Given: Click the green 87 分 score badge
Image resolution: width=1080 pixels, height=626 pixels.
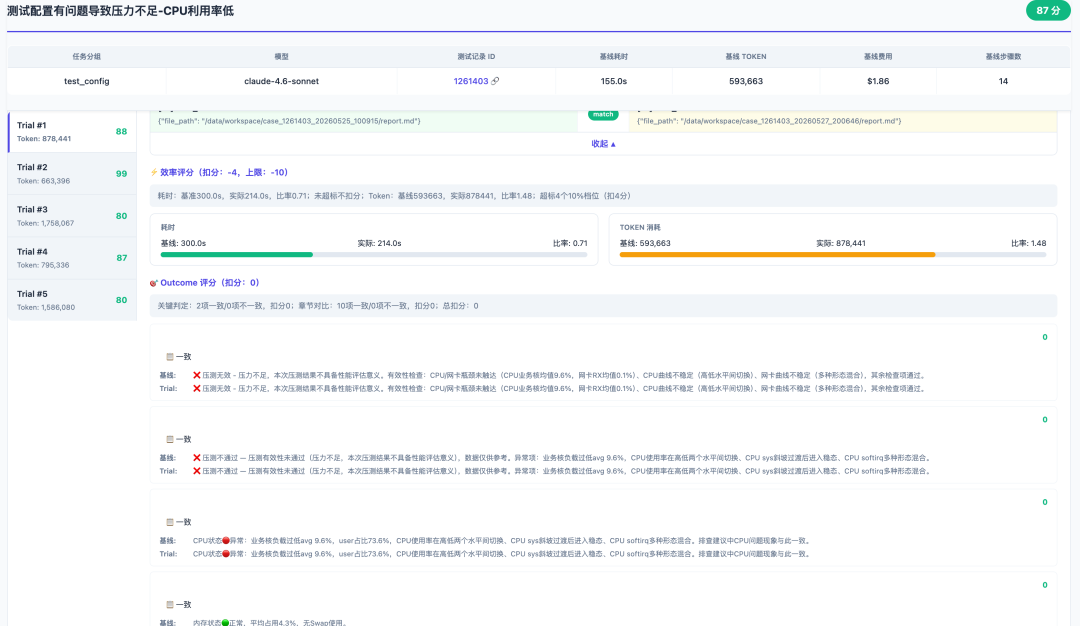Looking at the screenshot, I should (x=1048, y=11).
